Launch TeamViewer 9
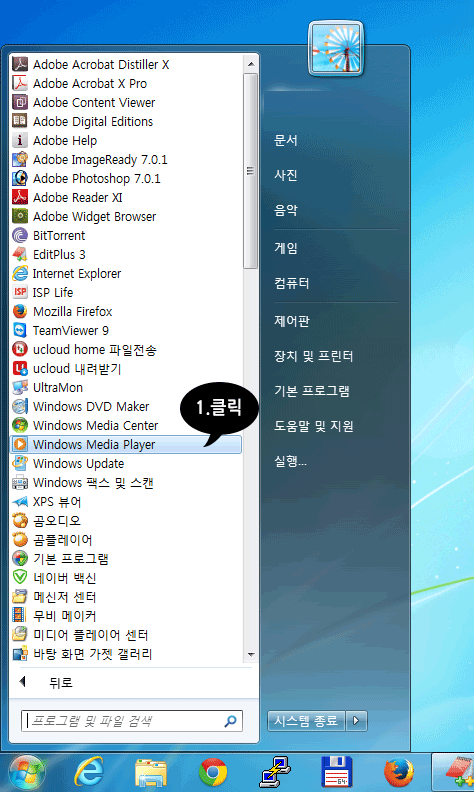Image resolution: width=474 pixels, height=792 pixels. click(126, 330)
